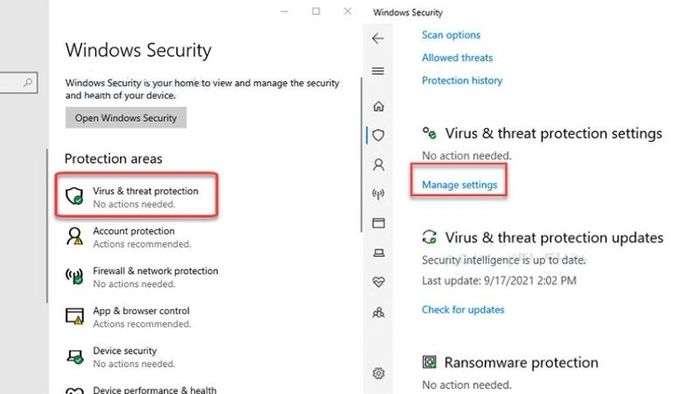Open Device security laptop sidebar icon
This screenshot has height=394, width=700.
(x=379, y=253)
